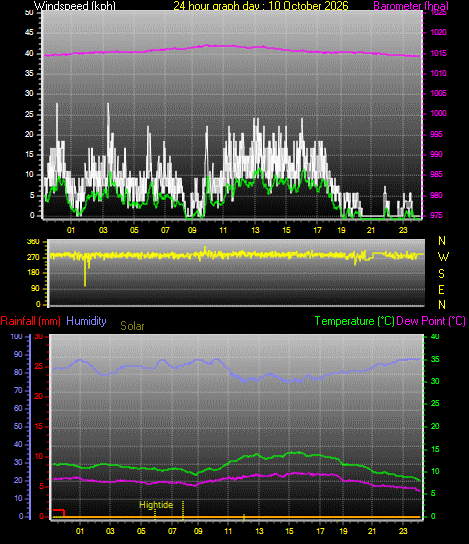Click the 270 label on the wind direction axis
The image size is (469, 544).
tap(33, 257)
